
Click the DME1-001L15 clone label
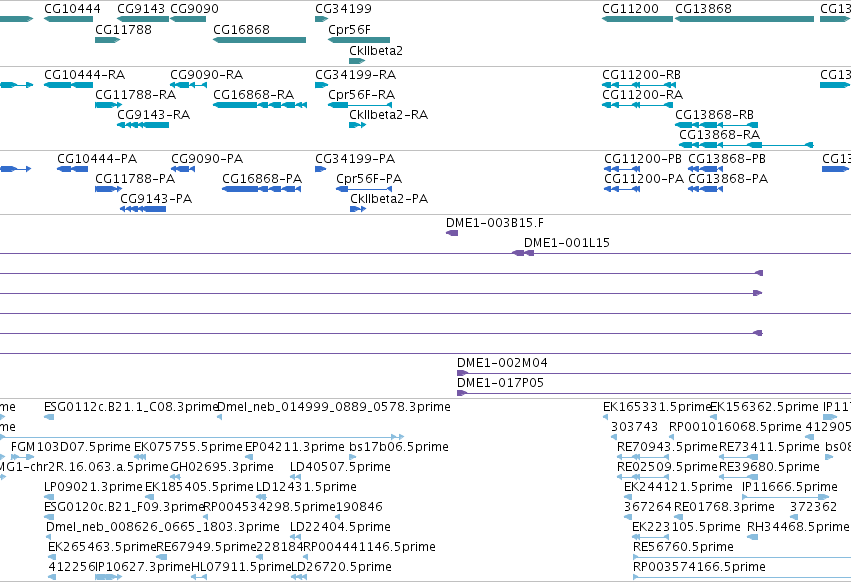[x=567, y=243]
